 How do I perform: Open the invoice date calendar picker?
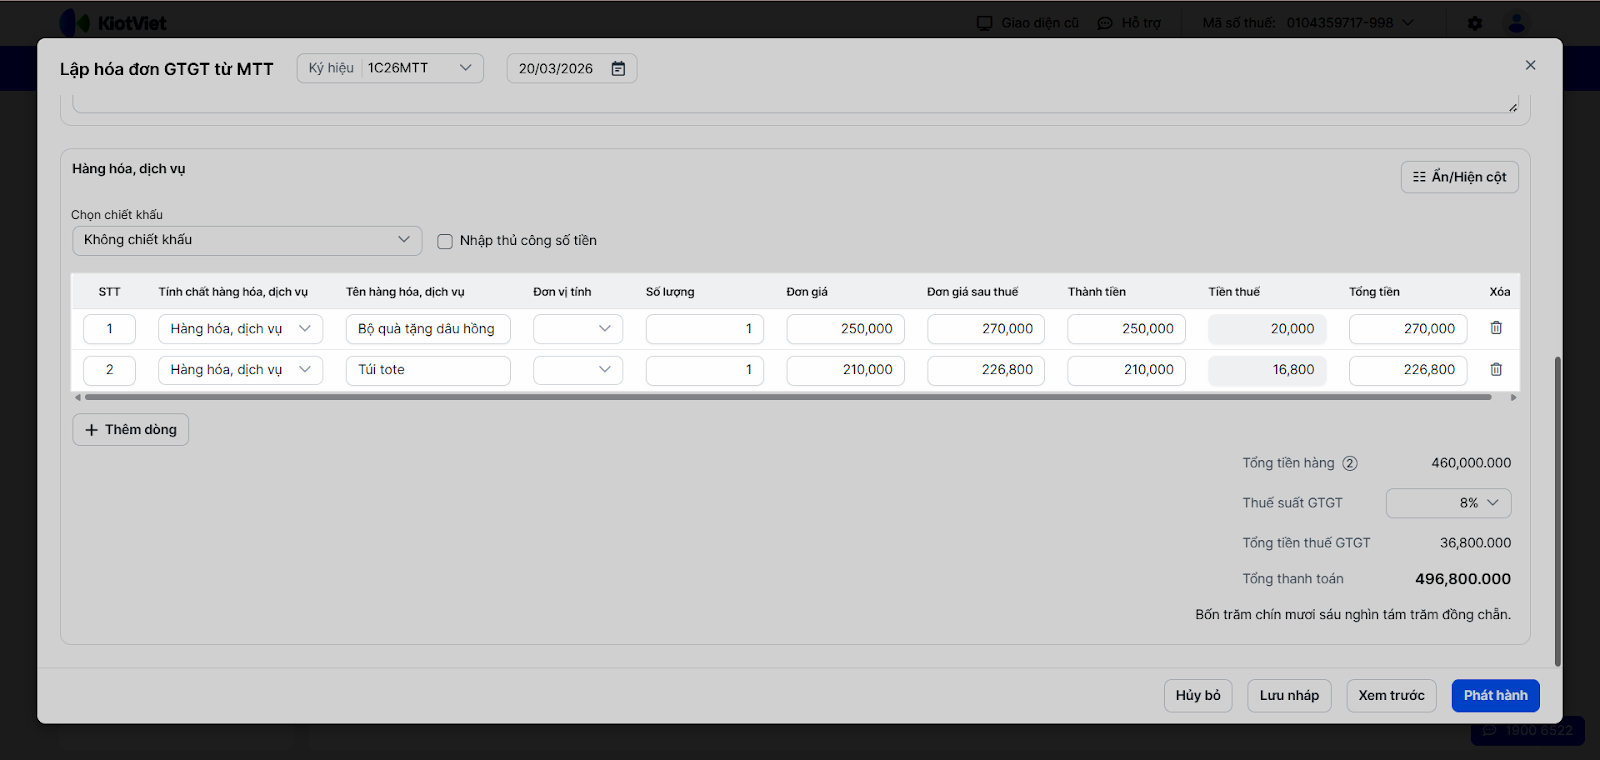[618, 68]
